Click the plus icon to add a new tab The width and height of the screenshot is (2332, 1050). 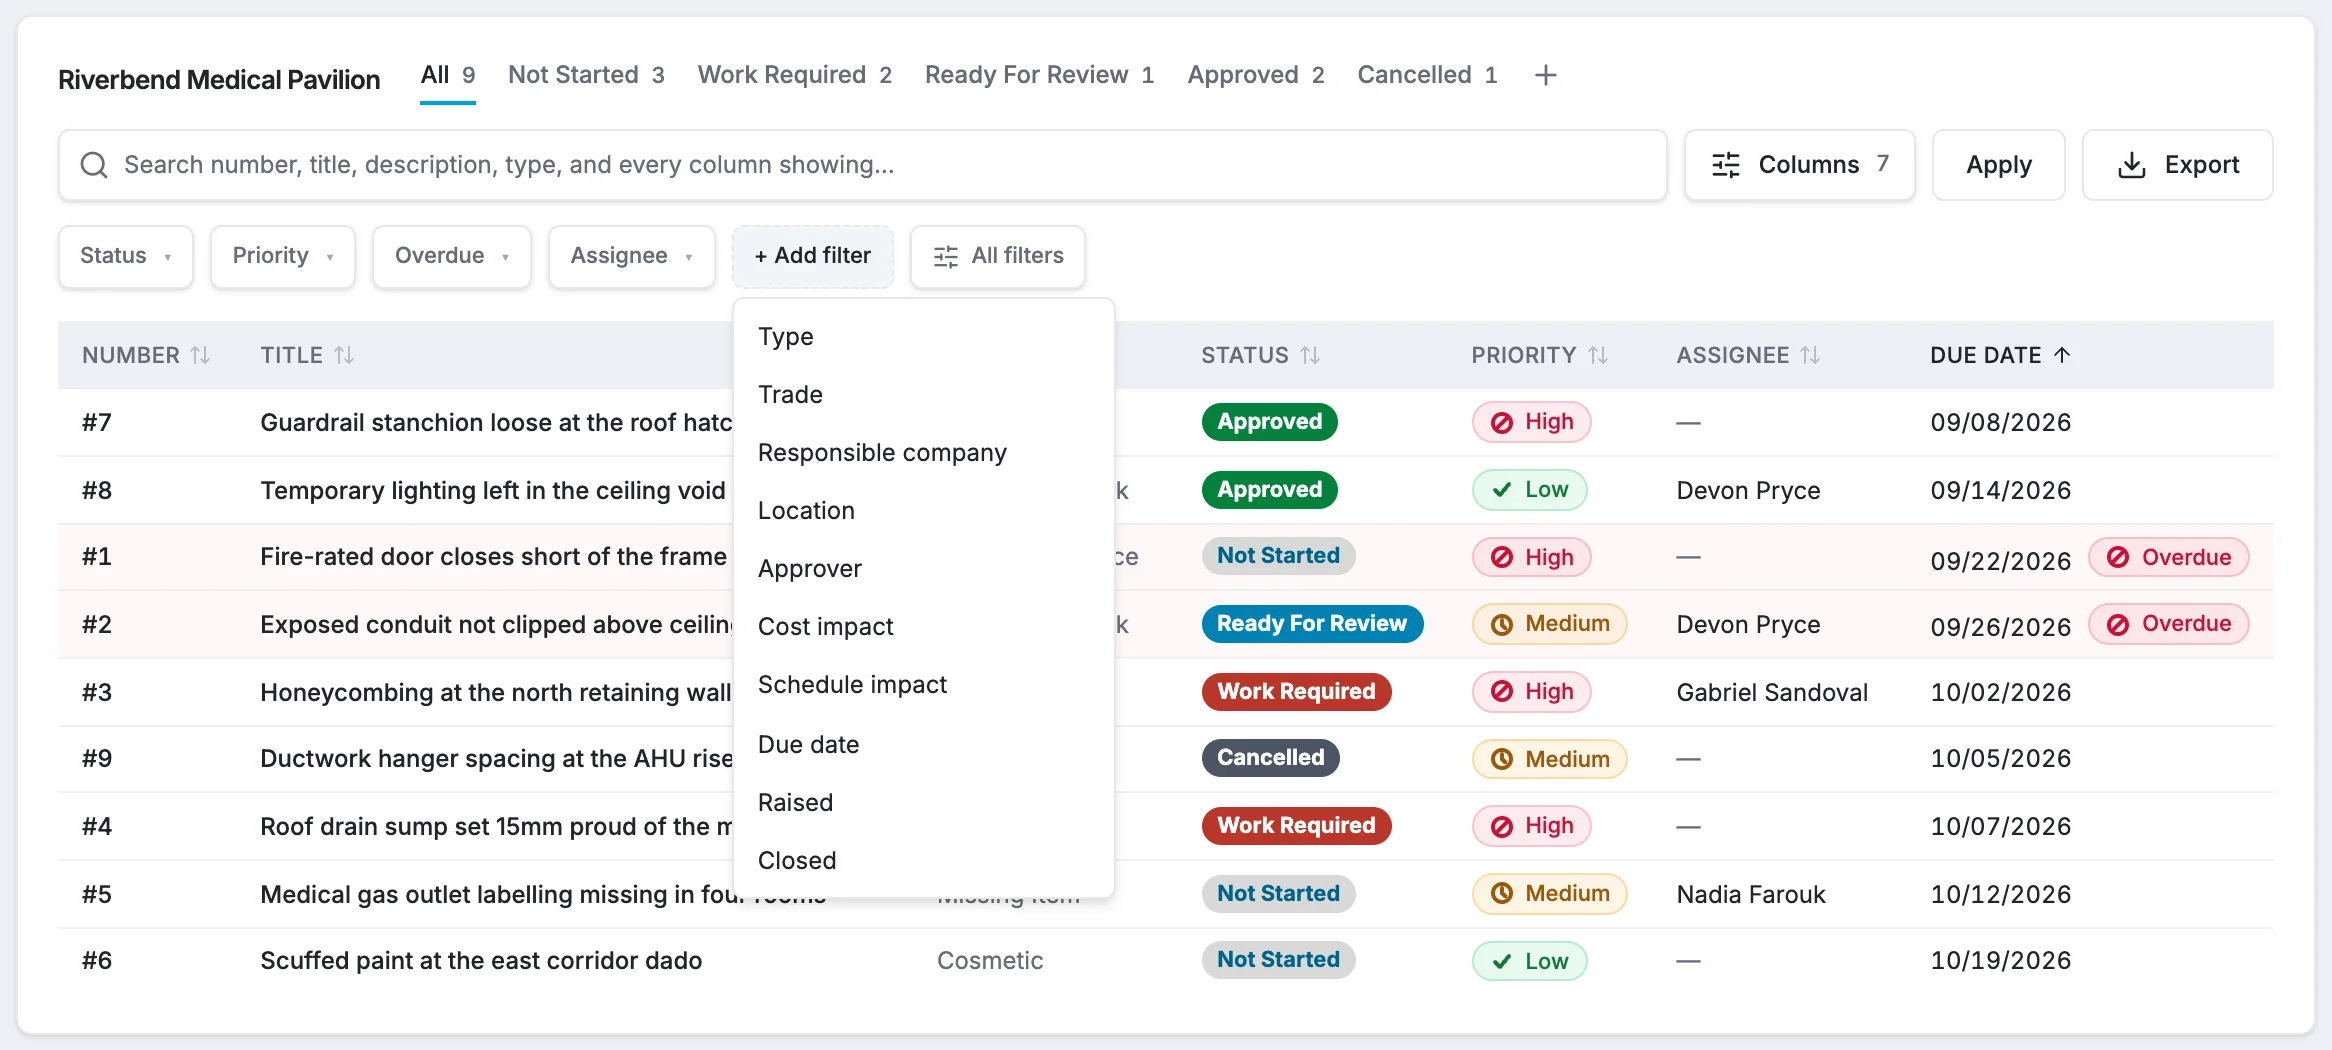tap(1545, 75)
